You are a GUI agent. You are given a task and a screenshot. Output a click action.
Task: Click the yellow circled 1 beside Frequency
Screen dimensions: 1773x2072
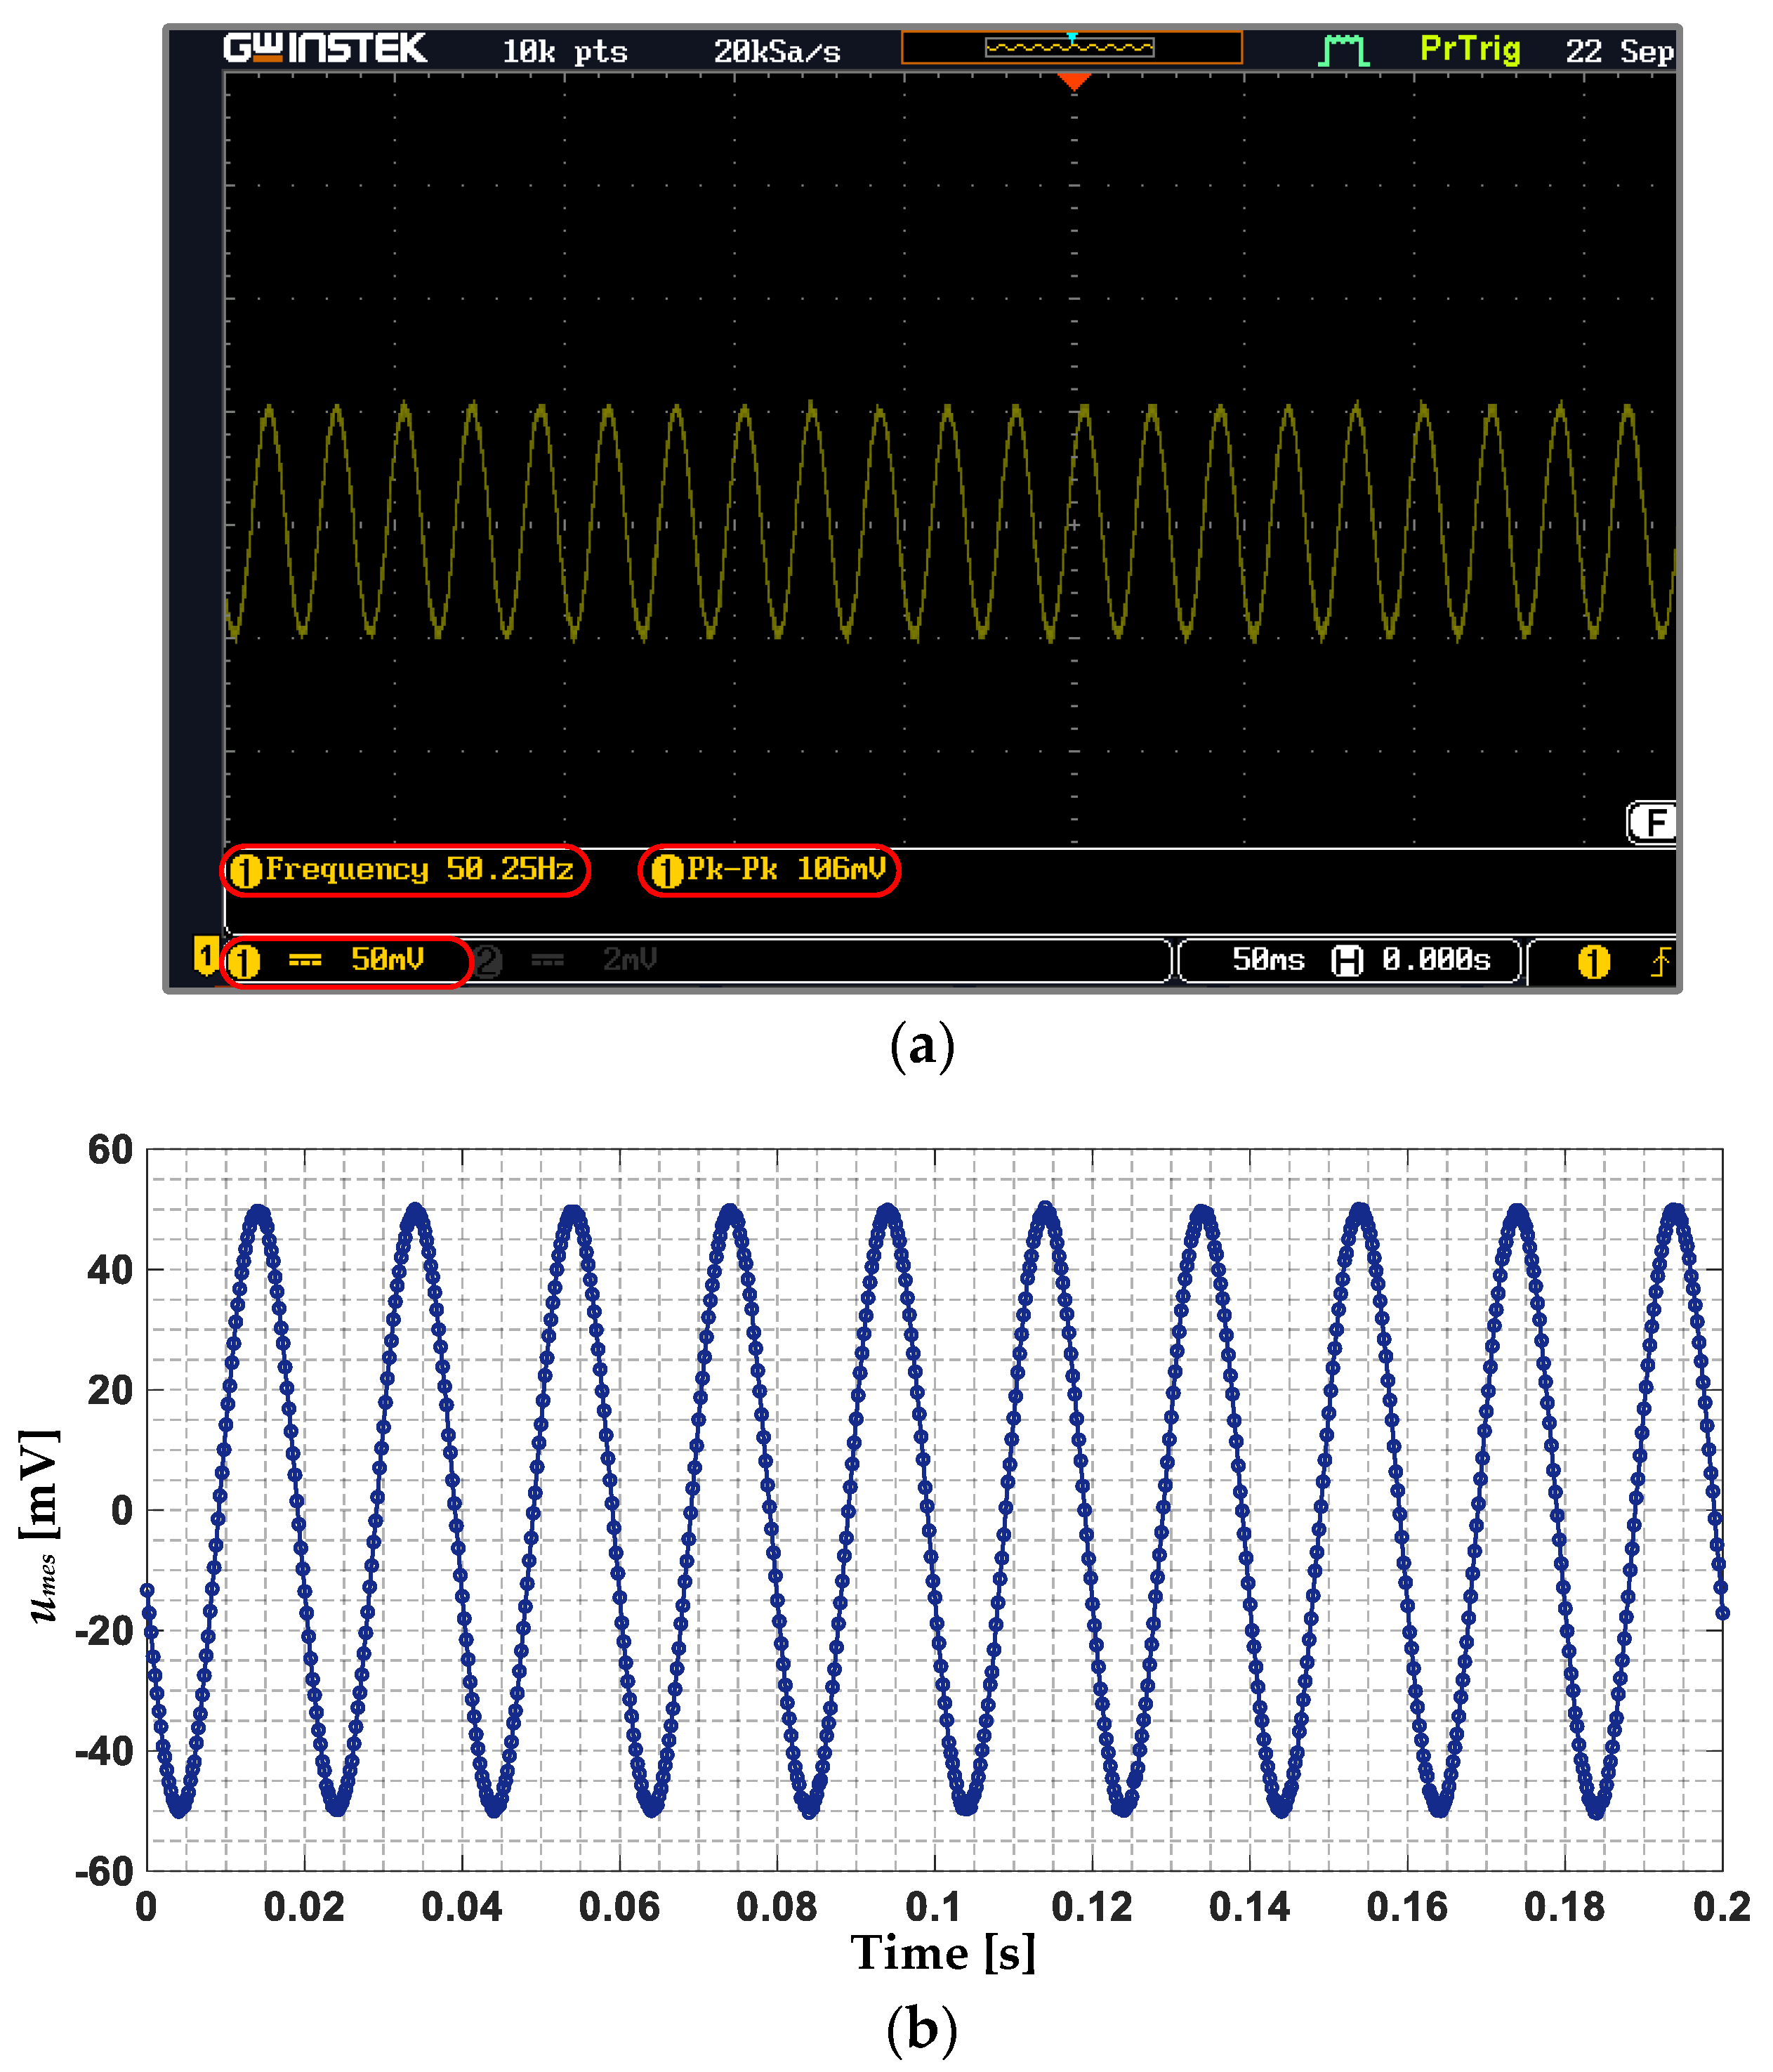click(x=246, y=871)
